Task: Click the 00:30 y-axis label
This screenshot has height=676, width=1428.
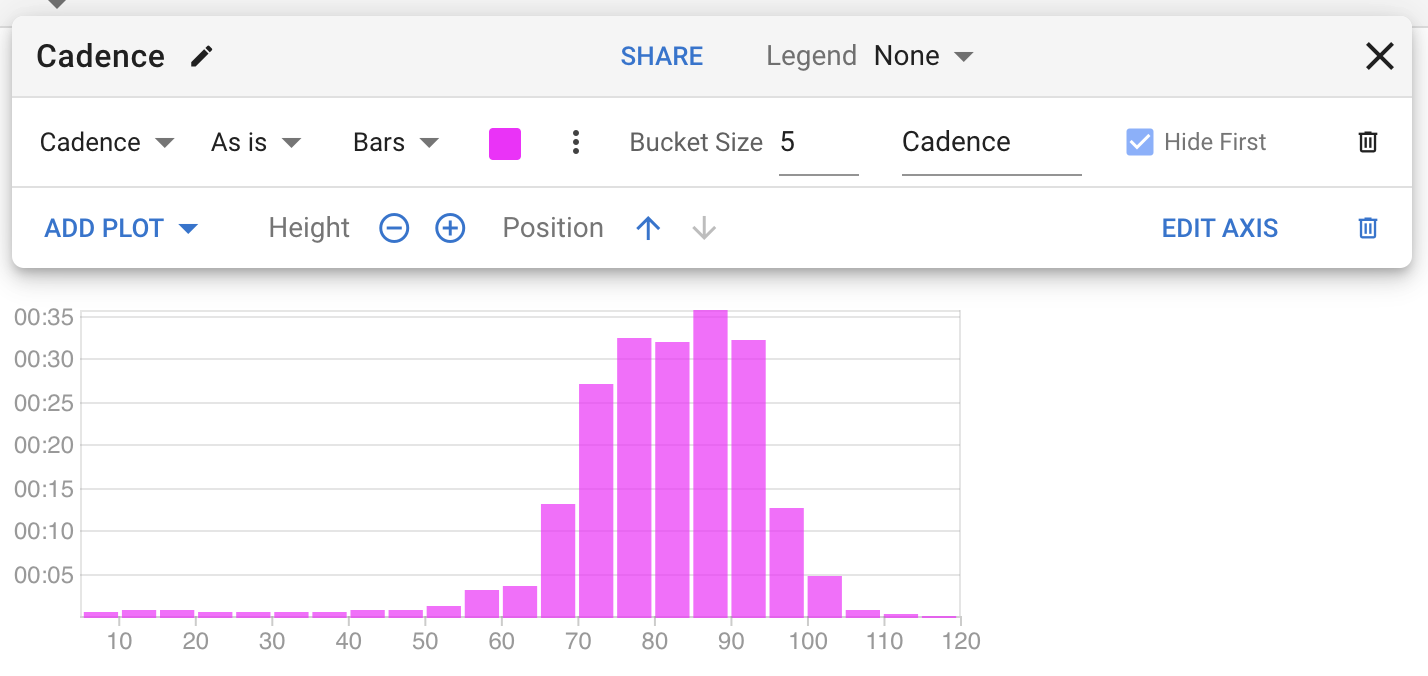Action: 44,358
